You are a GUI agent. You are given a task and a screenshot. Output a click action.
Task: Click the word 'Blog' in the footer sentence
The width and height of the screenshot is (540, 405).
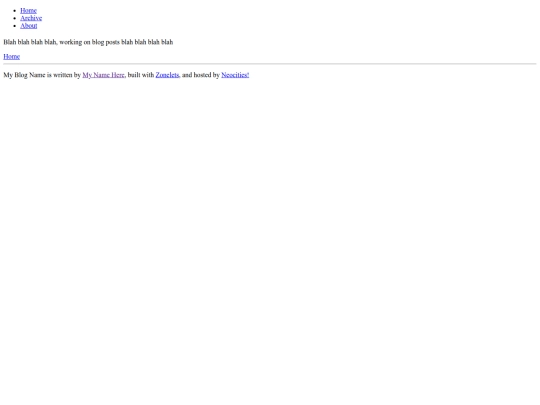point(21,75)
